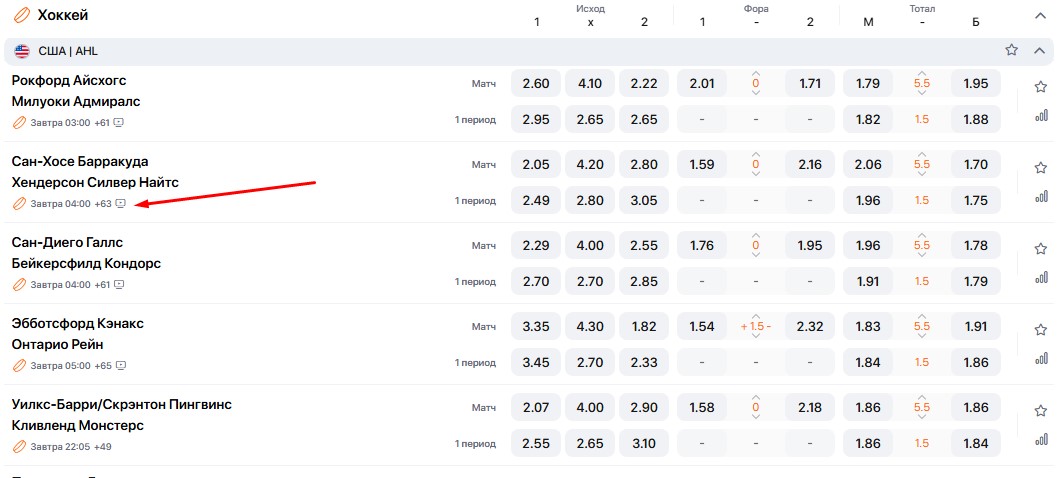The height and width of the screenshot is (478, 1058).
Task: Favorite the San Jose Barracuda match with star
Action: (1040, 168)
